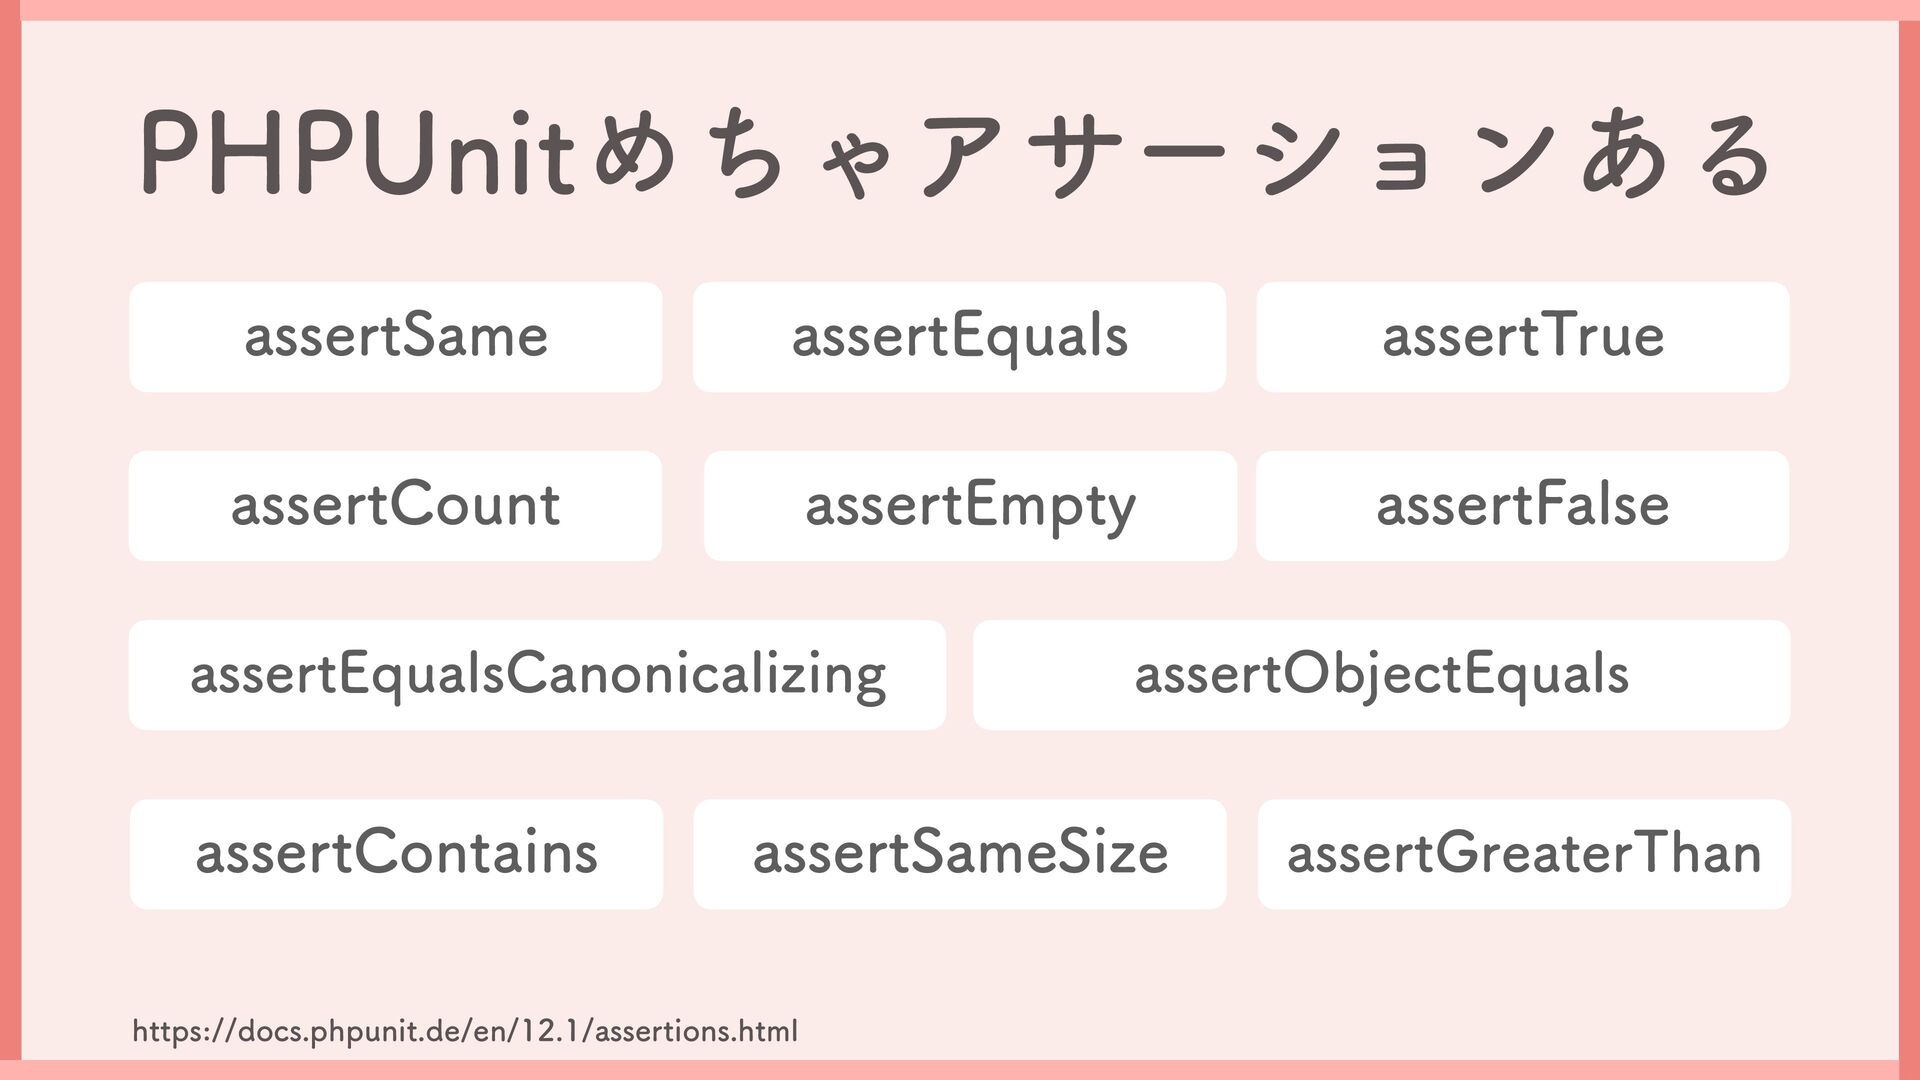Click assertions.html at the URL end
Screen dimensions: 1920x1080
(x=697, y=1031)
